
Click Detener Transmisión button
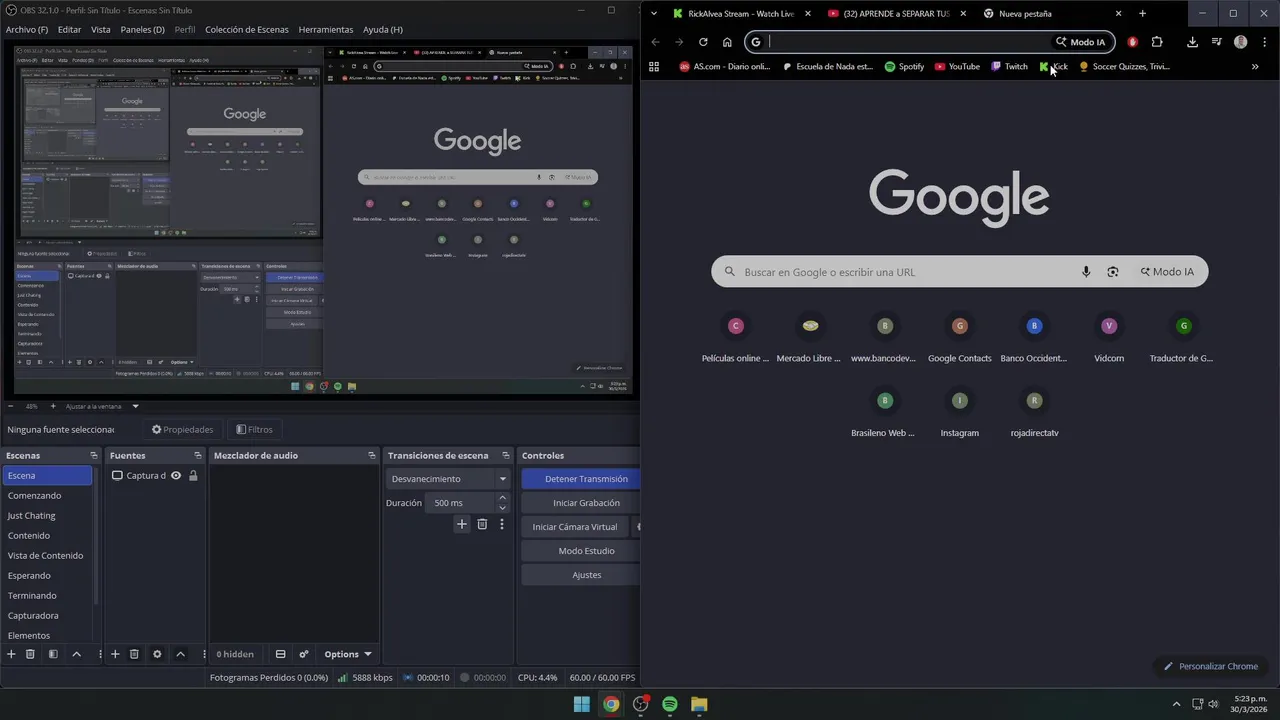[581, 479]
